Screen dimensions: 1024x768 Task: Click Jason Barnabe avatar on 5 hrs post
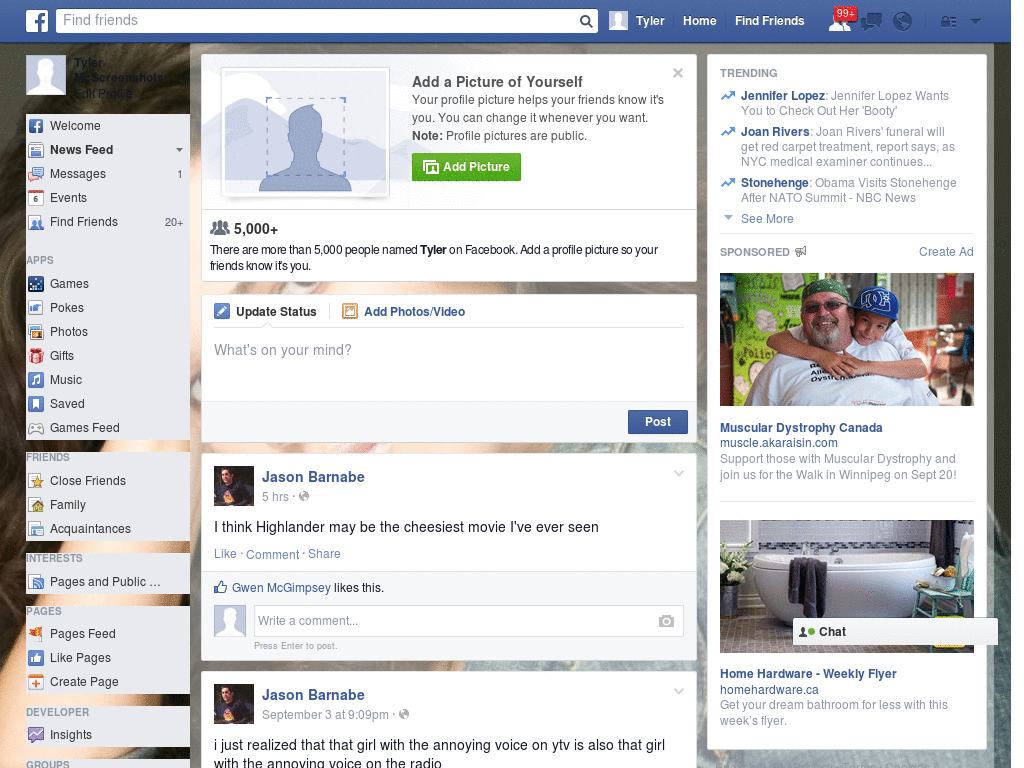click(x=234, y=486)
